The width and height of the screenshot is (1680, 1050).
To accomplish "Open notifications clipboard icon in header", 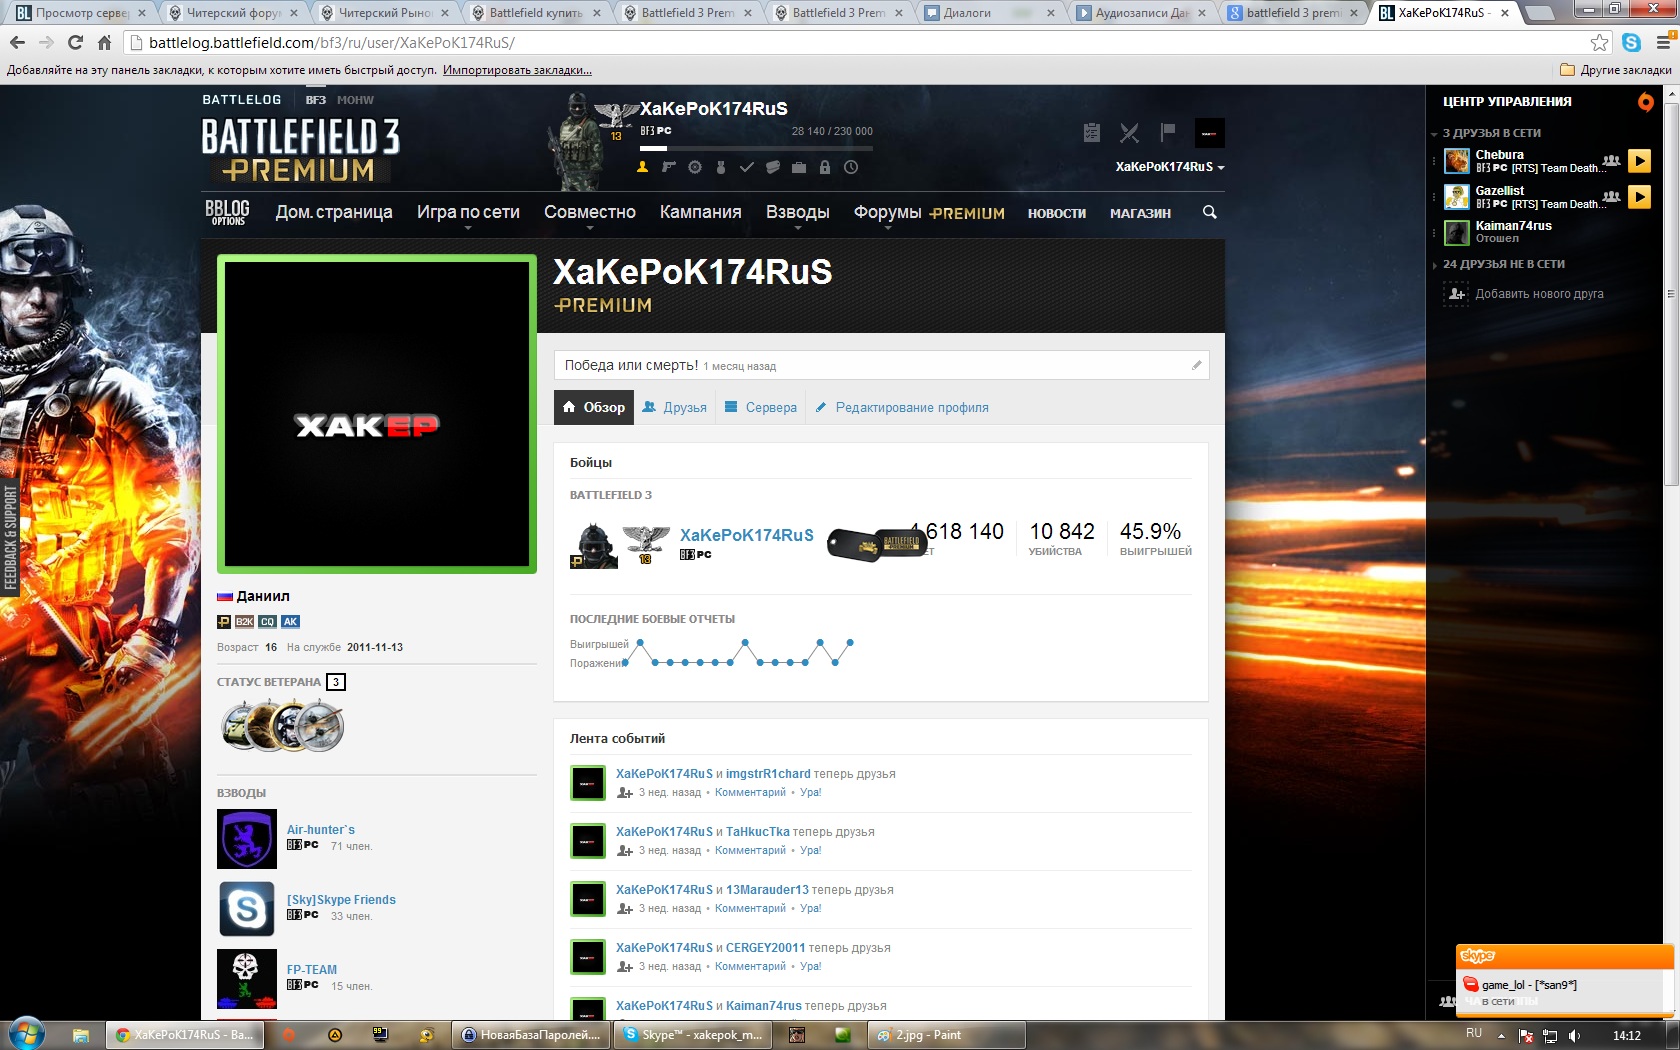I will tap(1092, 132).
